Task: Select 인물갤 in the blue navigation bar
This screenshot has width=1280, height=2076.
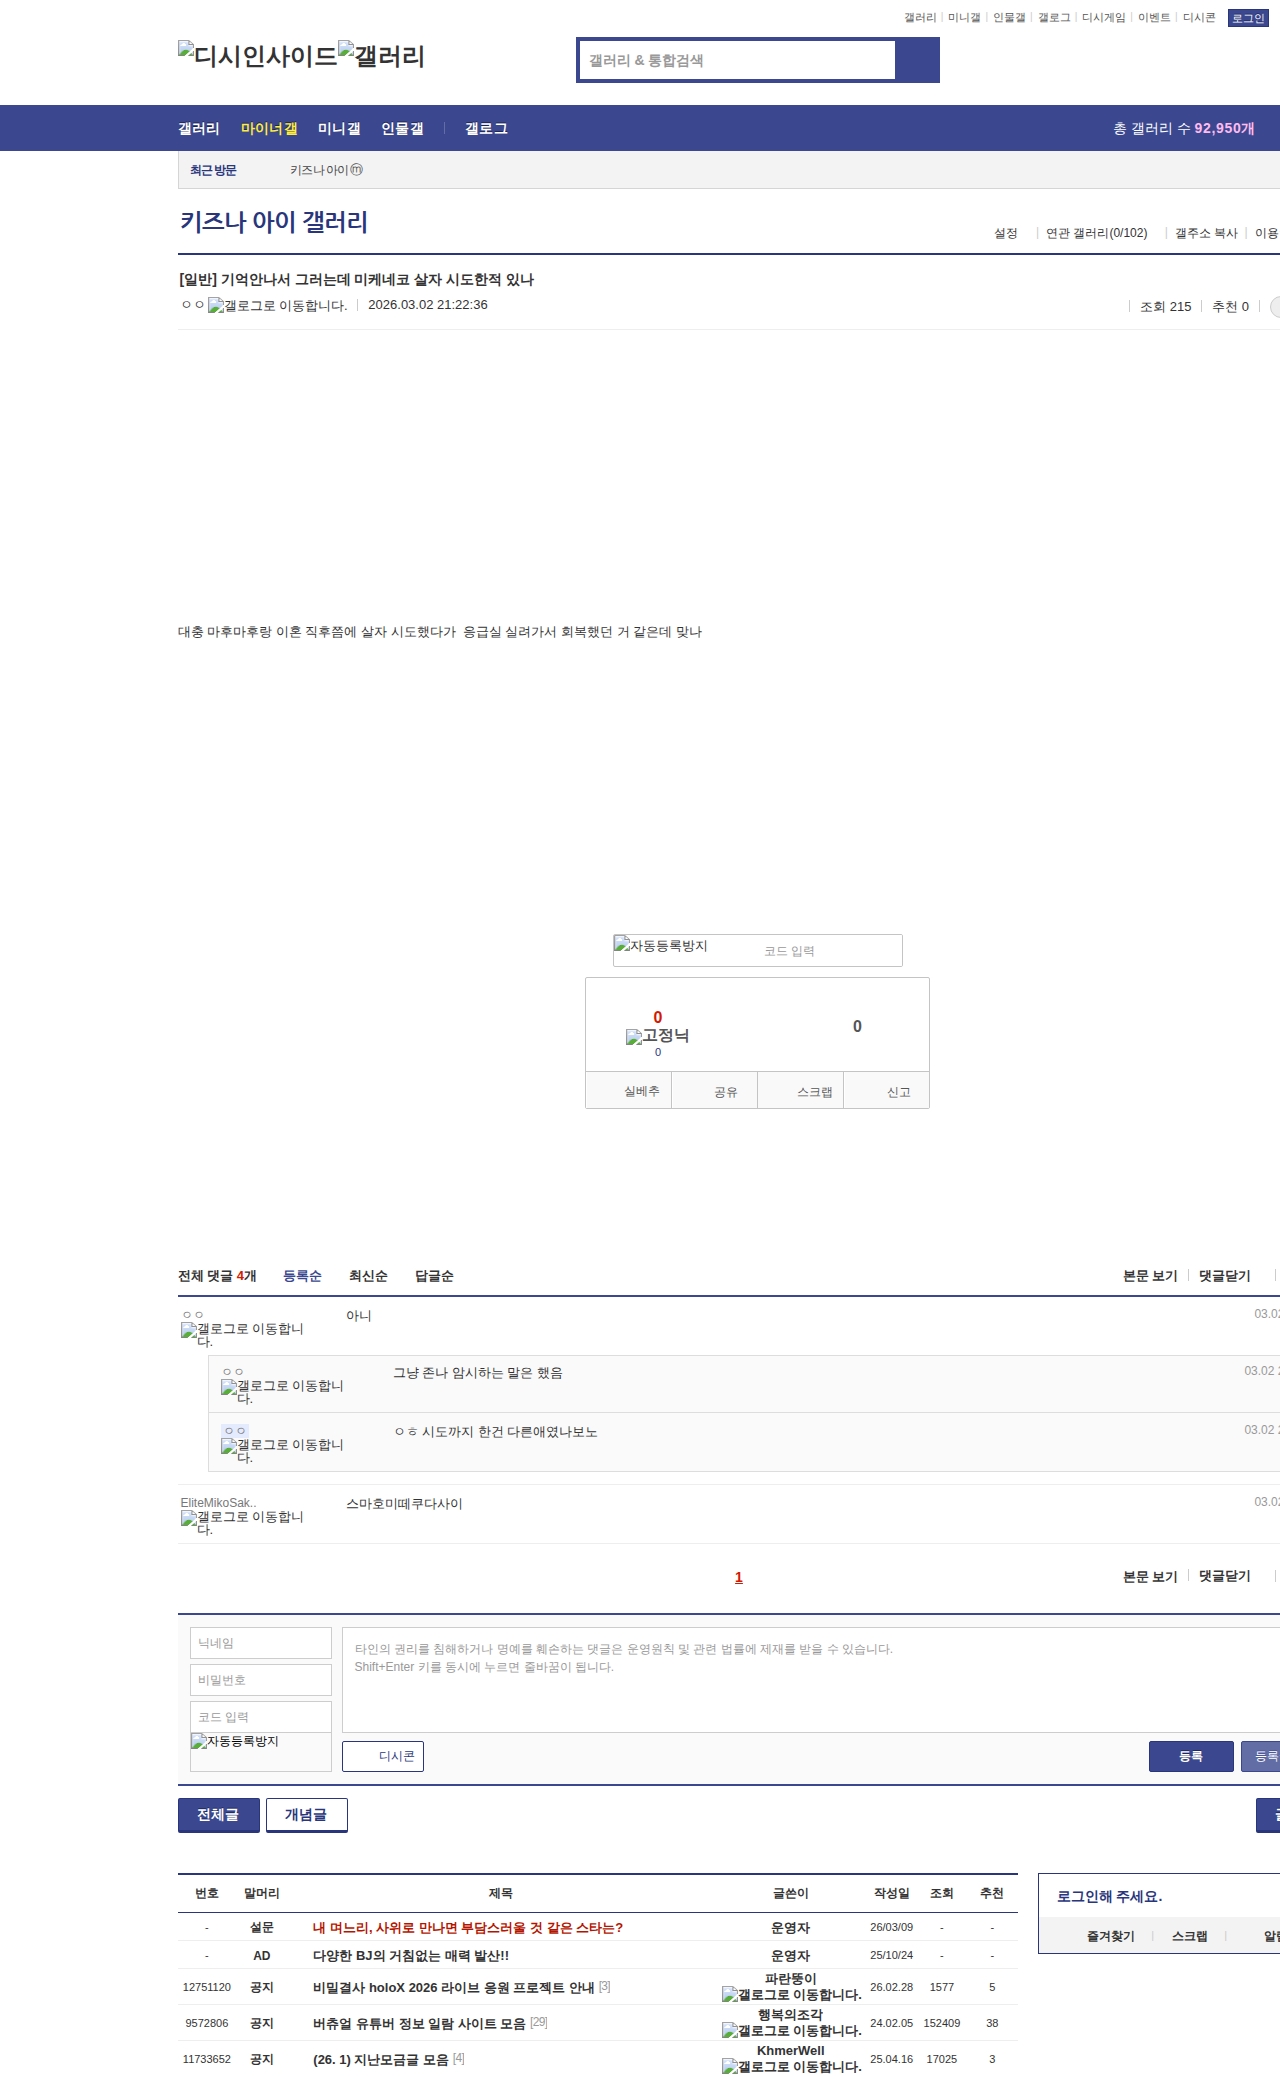Action: pos(402,128)
